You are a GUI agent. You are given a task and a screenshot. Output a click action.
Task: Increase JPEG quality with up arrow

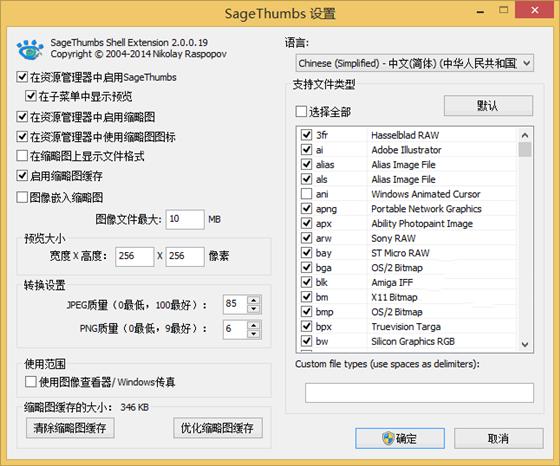[x=254, y=300]
